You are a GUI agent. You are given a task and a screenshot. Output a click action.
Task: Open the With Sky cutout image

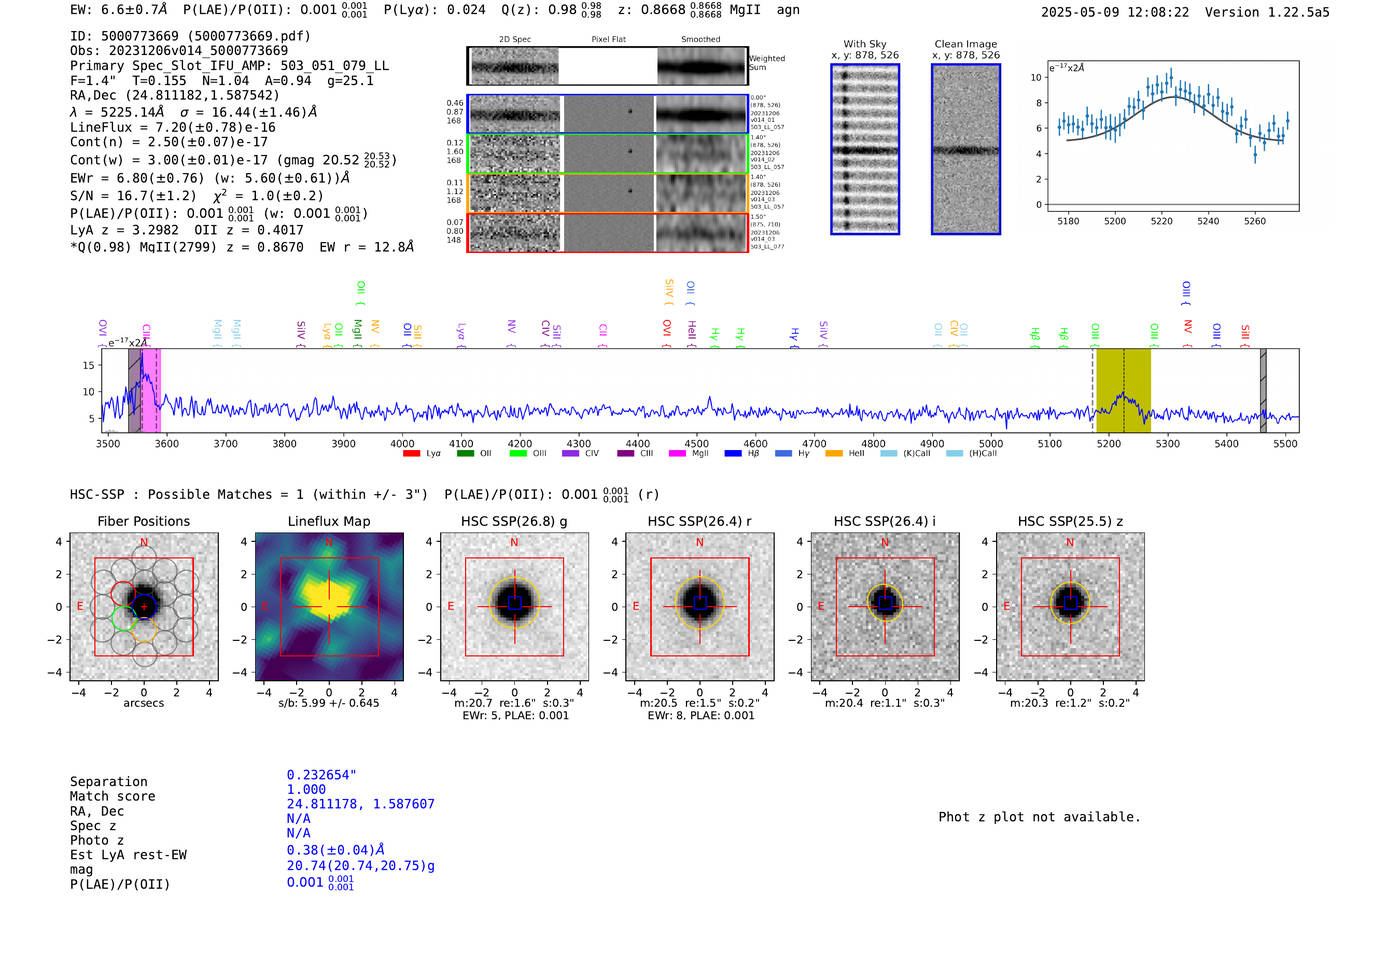(865, 149)
